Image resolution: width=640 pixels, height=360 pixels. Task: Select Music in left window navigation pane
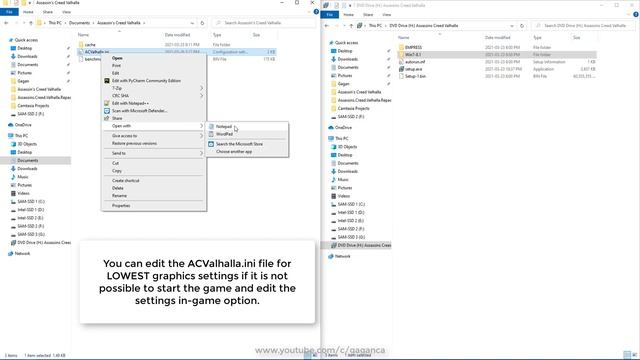[23, 177]
